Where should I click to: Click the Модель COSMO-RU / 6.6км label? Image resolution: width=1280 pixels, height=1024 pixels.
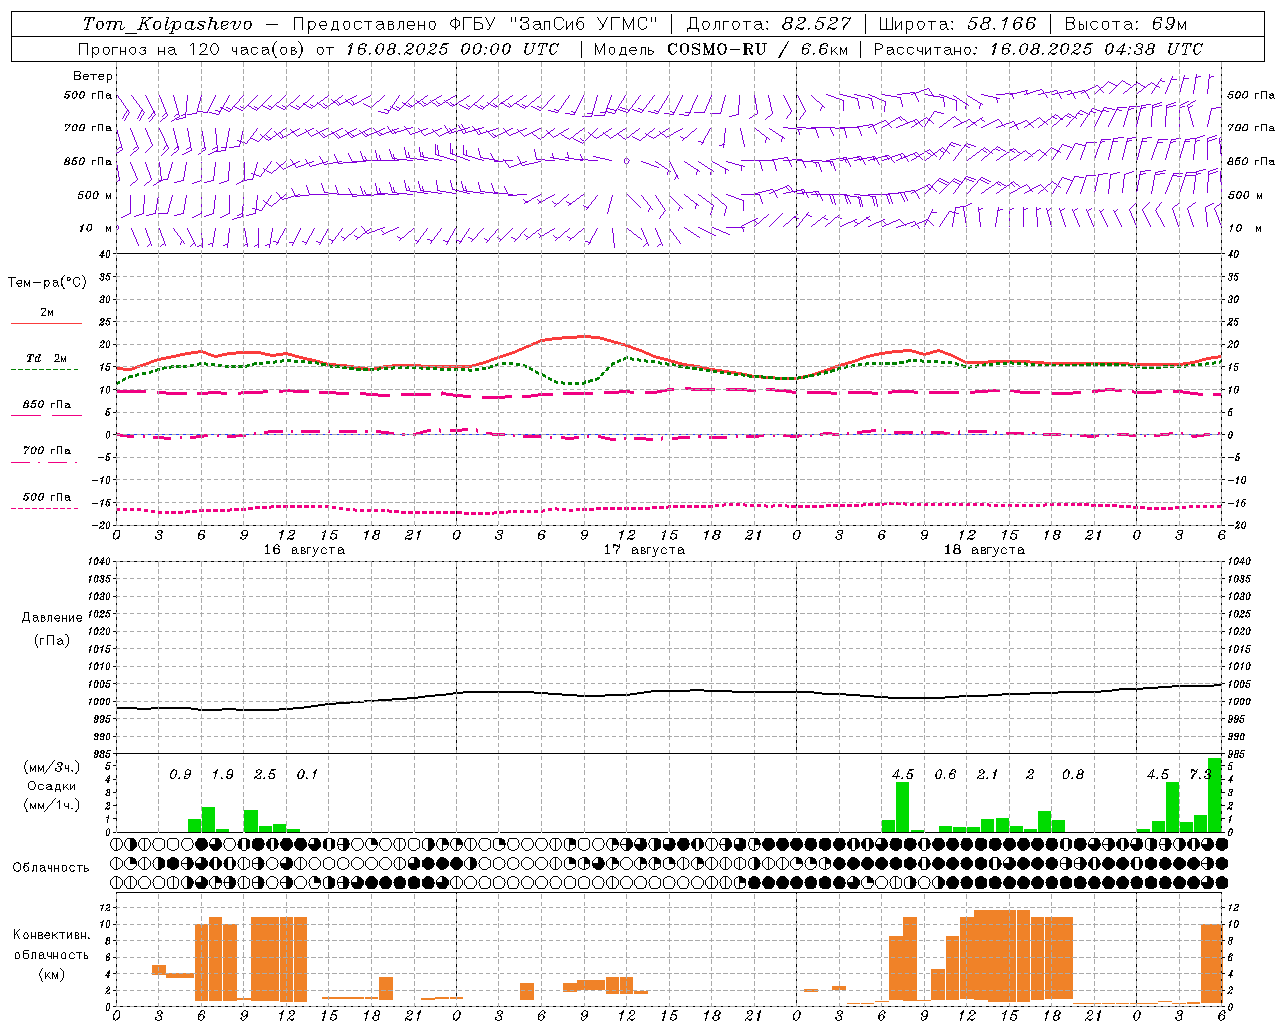coord(720,49)
